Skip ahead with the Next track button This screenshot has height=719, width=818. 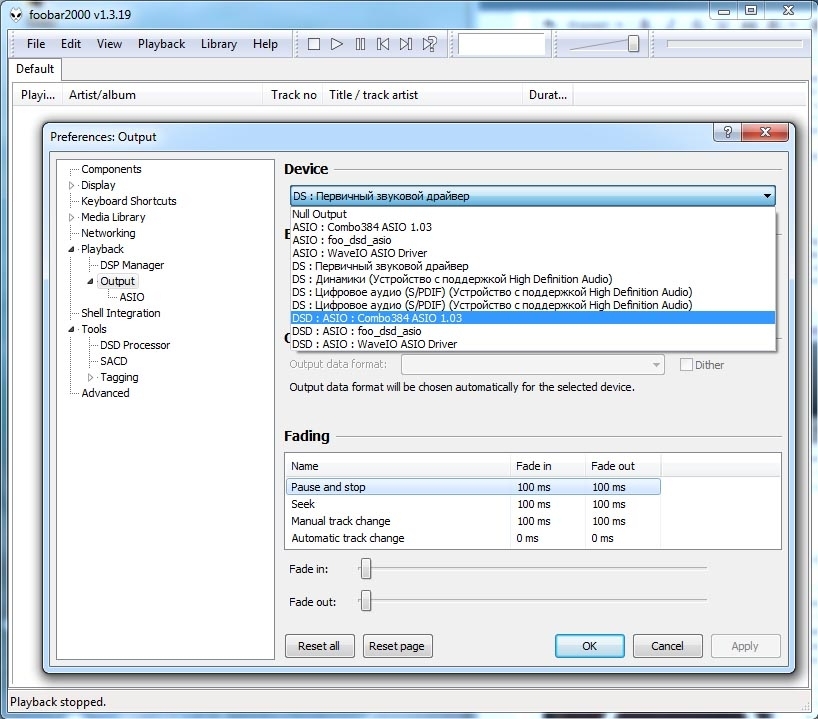(x=406, y=44)
